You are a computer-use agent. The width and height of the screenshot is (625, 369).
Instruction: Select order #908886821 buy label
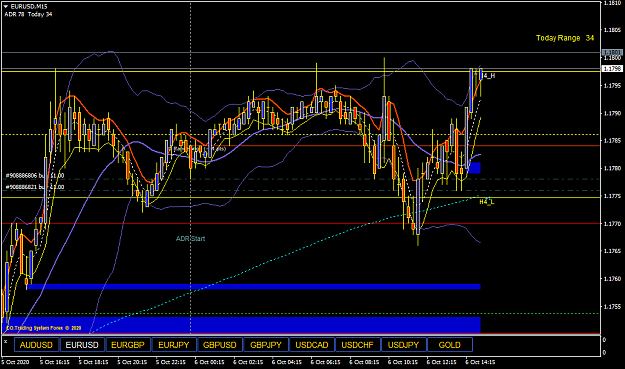(35, 187)
